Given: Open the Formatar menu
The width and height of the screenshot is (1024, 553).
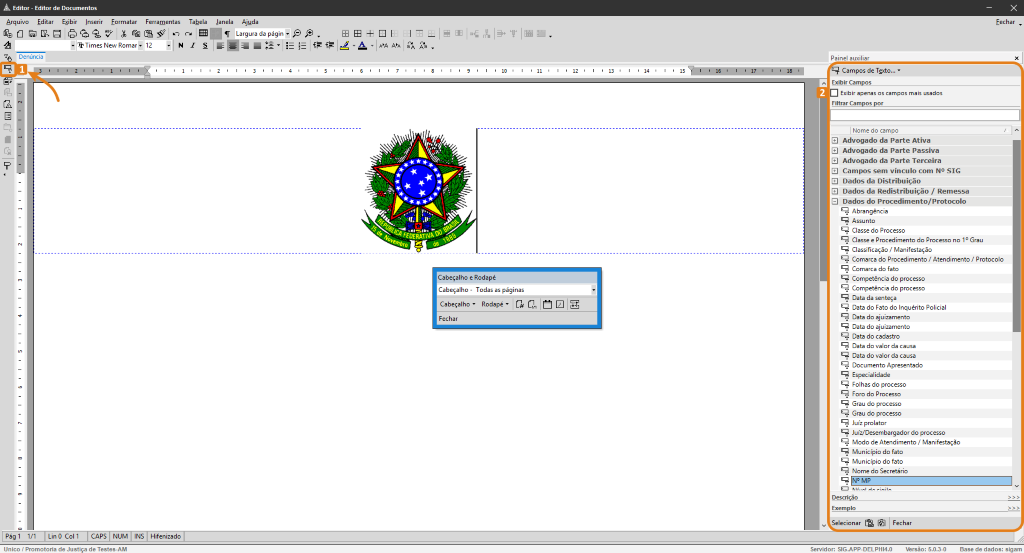Looking at the screenshot, I should tap(124, 22).
